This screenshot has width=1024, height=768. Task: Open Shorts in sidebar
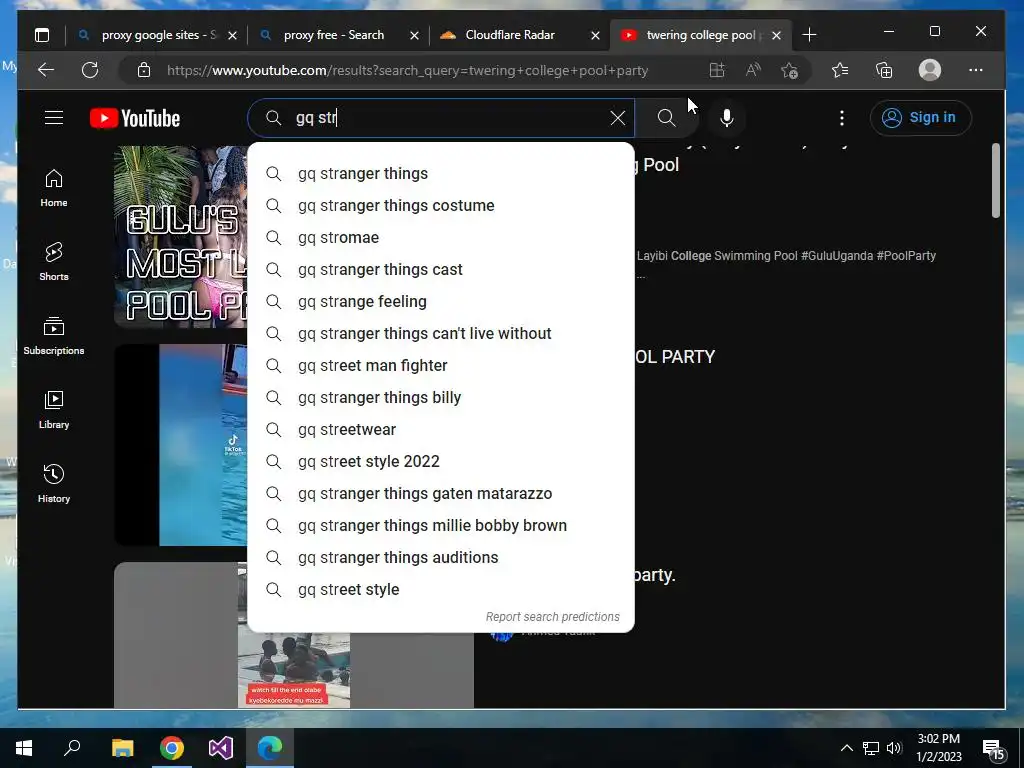click(54, 262)
